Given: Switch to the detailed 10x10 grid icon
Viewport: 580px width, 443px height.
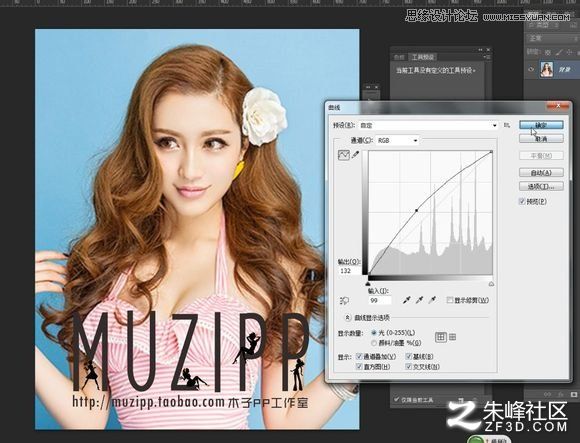Looking at the screenshot, I should tap(452, 337).
